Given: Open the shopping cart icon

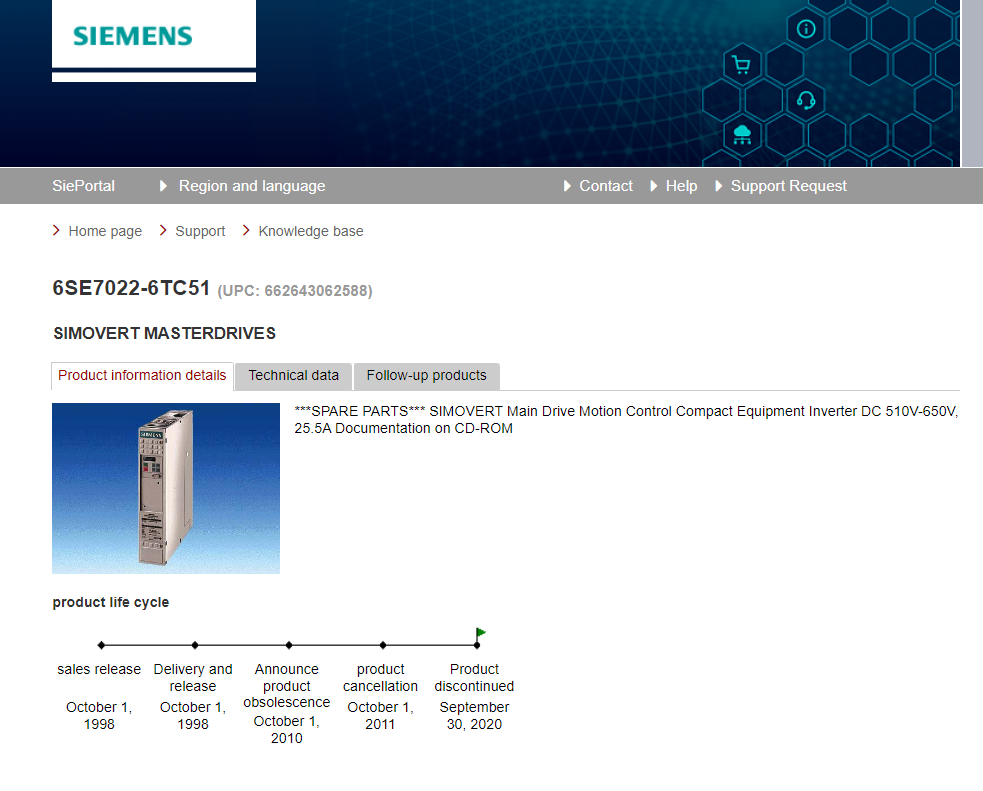Looking at the screenshot, I should [741, 66].
